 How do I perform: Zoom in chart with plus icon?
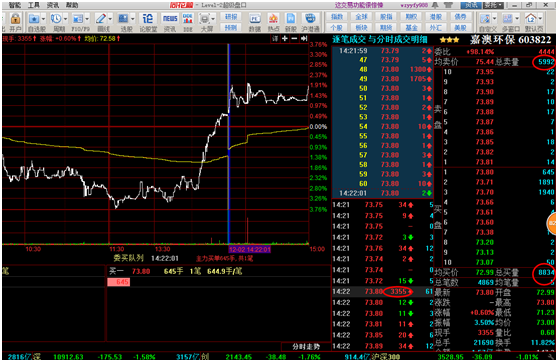click(285, 38)
